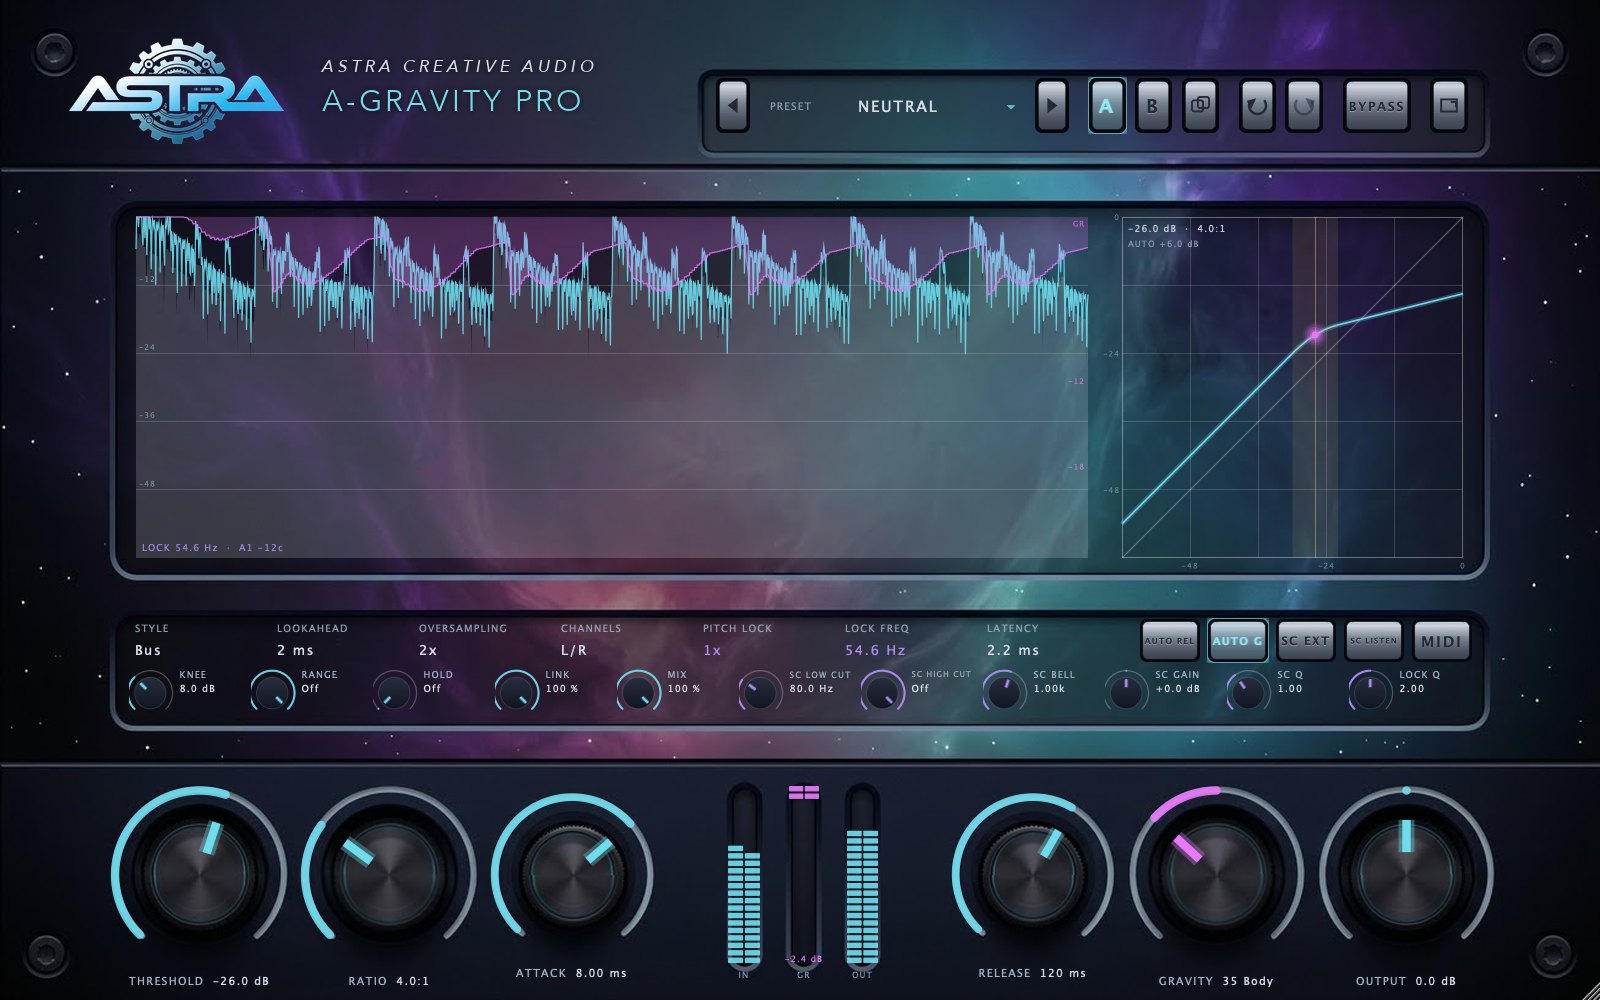Click the Mix knob
Screen dimensions: 1600x1000
(x=638, y=690)
